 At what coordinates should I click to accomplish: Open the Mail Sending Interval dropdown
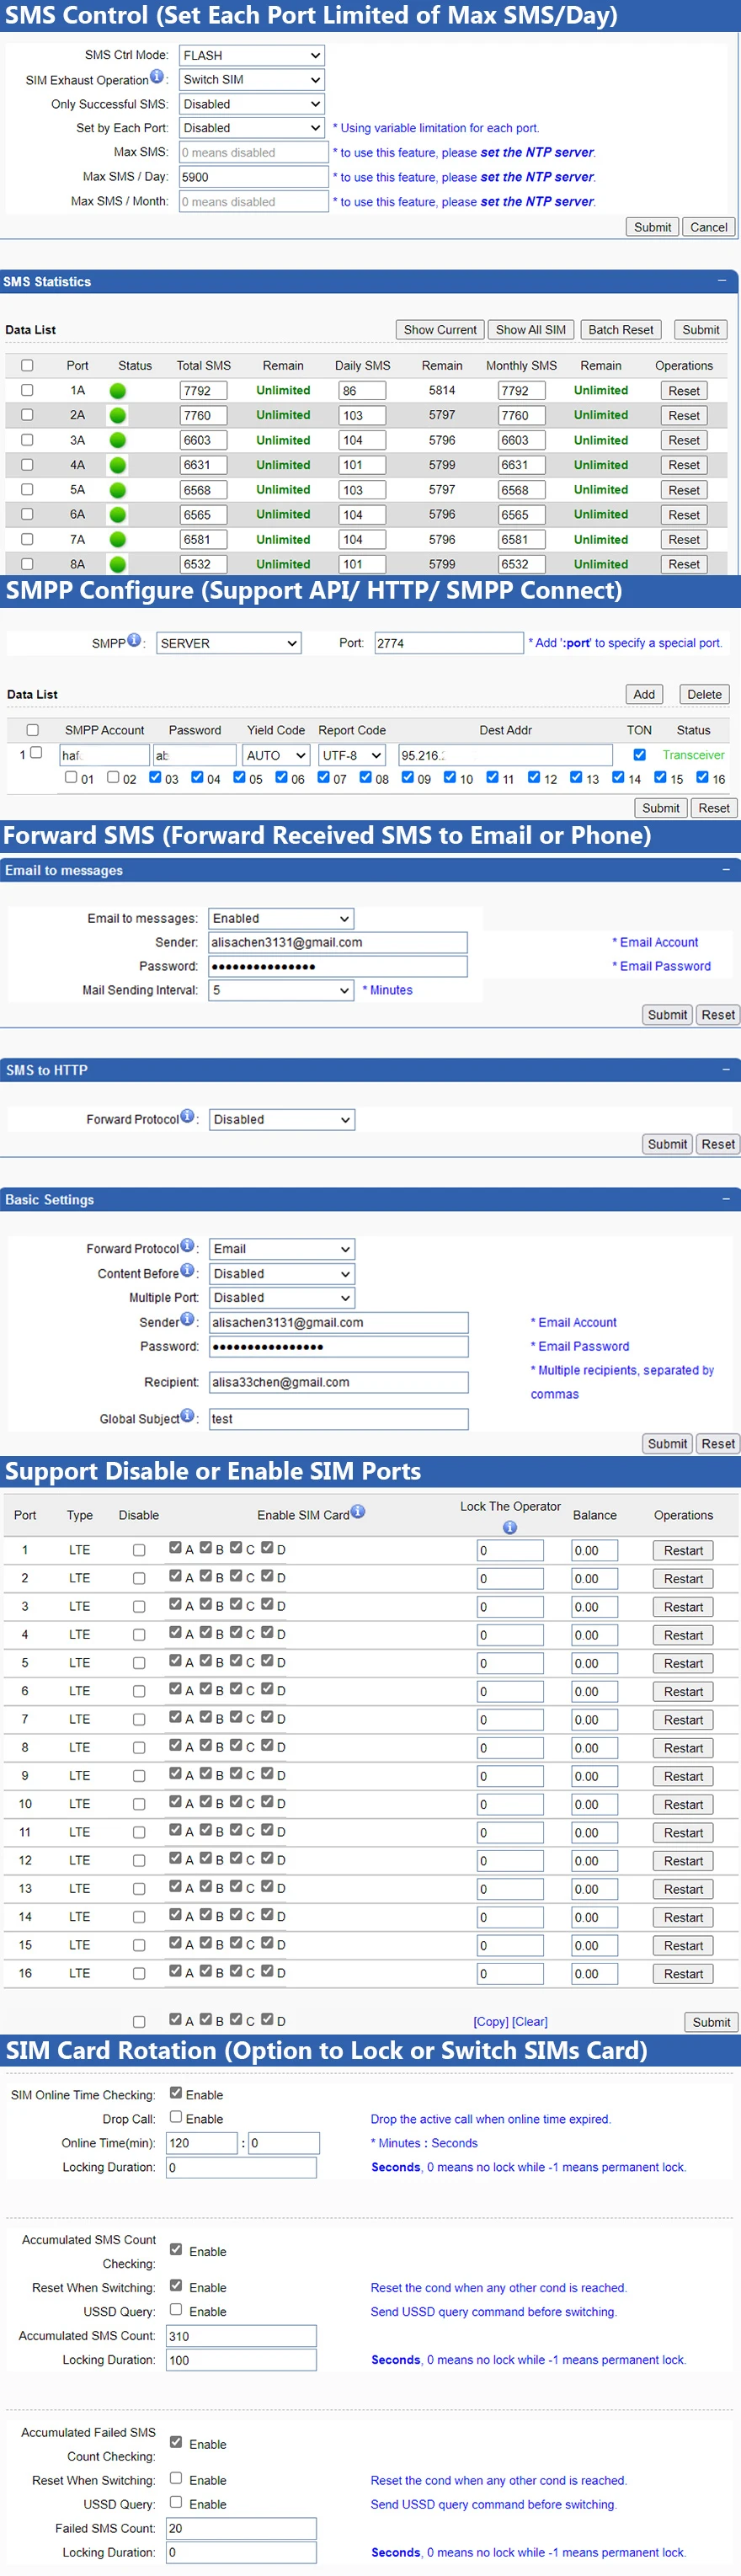click(281, 990)
